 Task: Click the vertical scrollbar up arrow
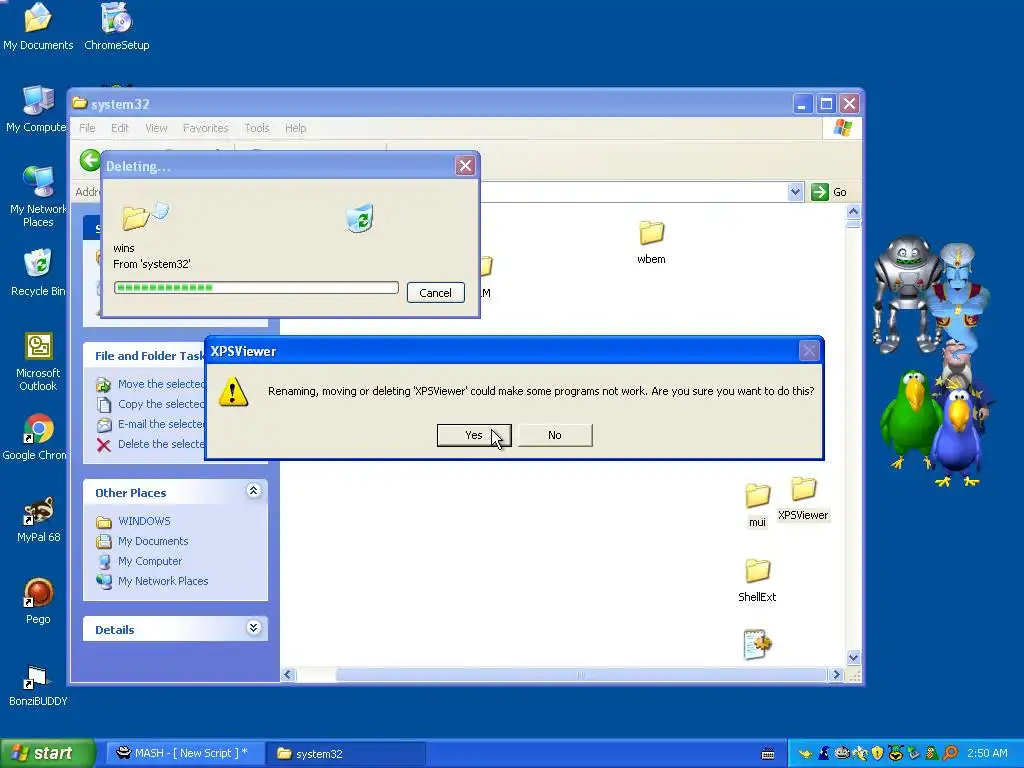pos(853,212)
